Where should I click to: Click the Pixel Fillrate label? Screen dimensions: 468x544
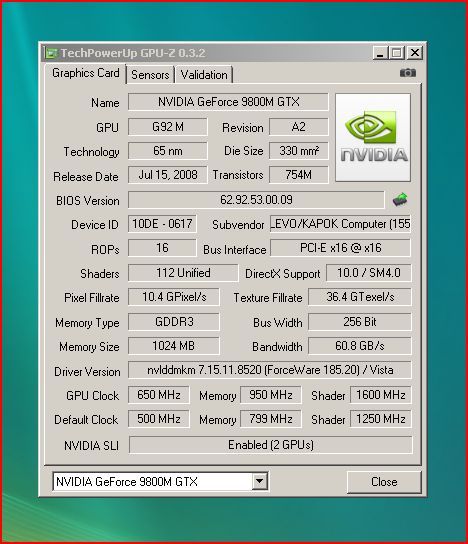(92, 298)
